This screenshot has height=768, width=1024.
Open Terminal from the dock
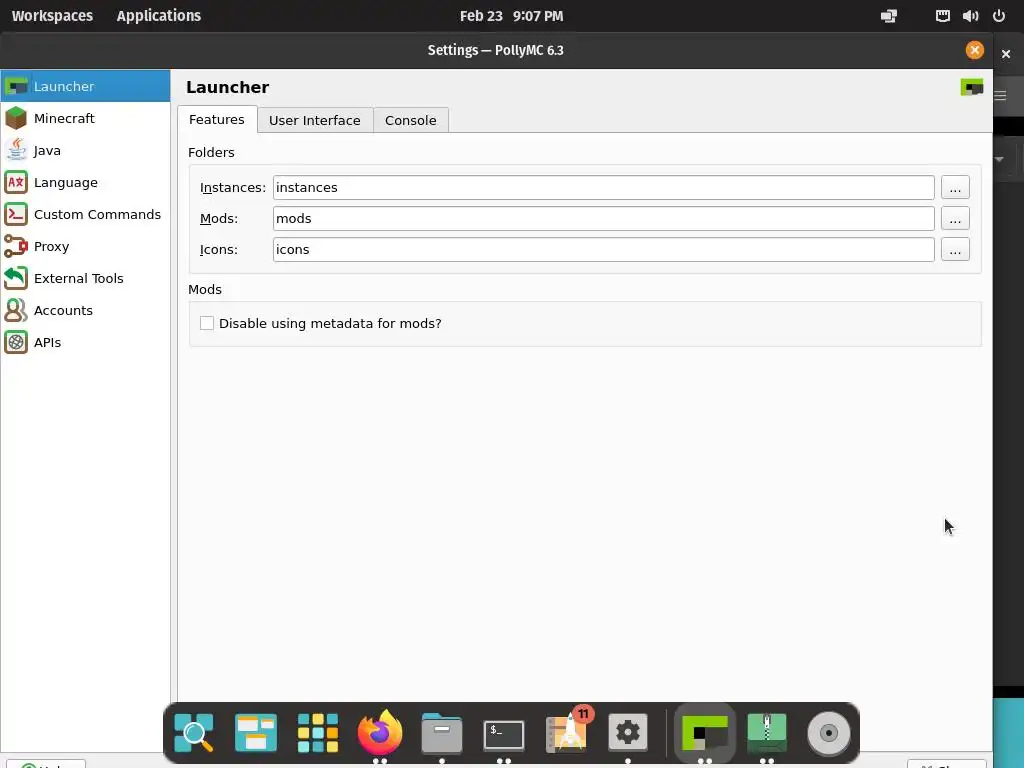504,734
